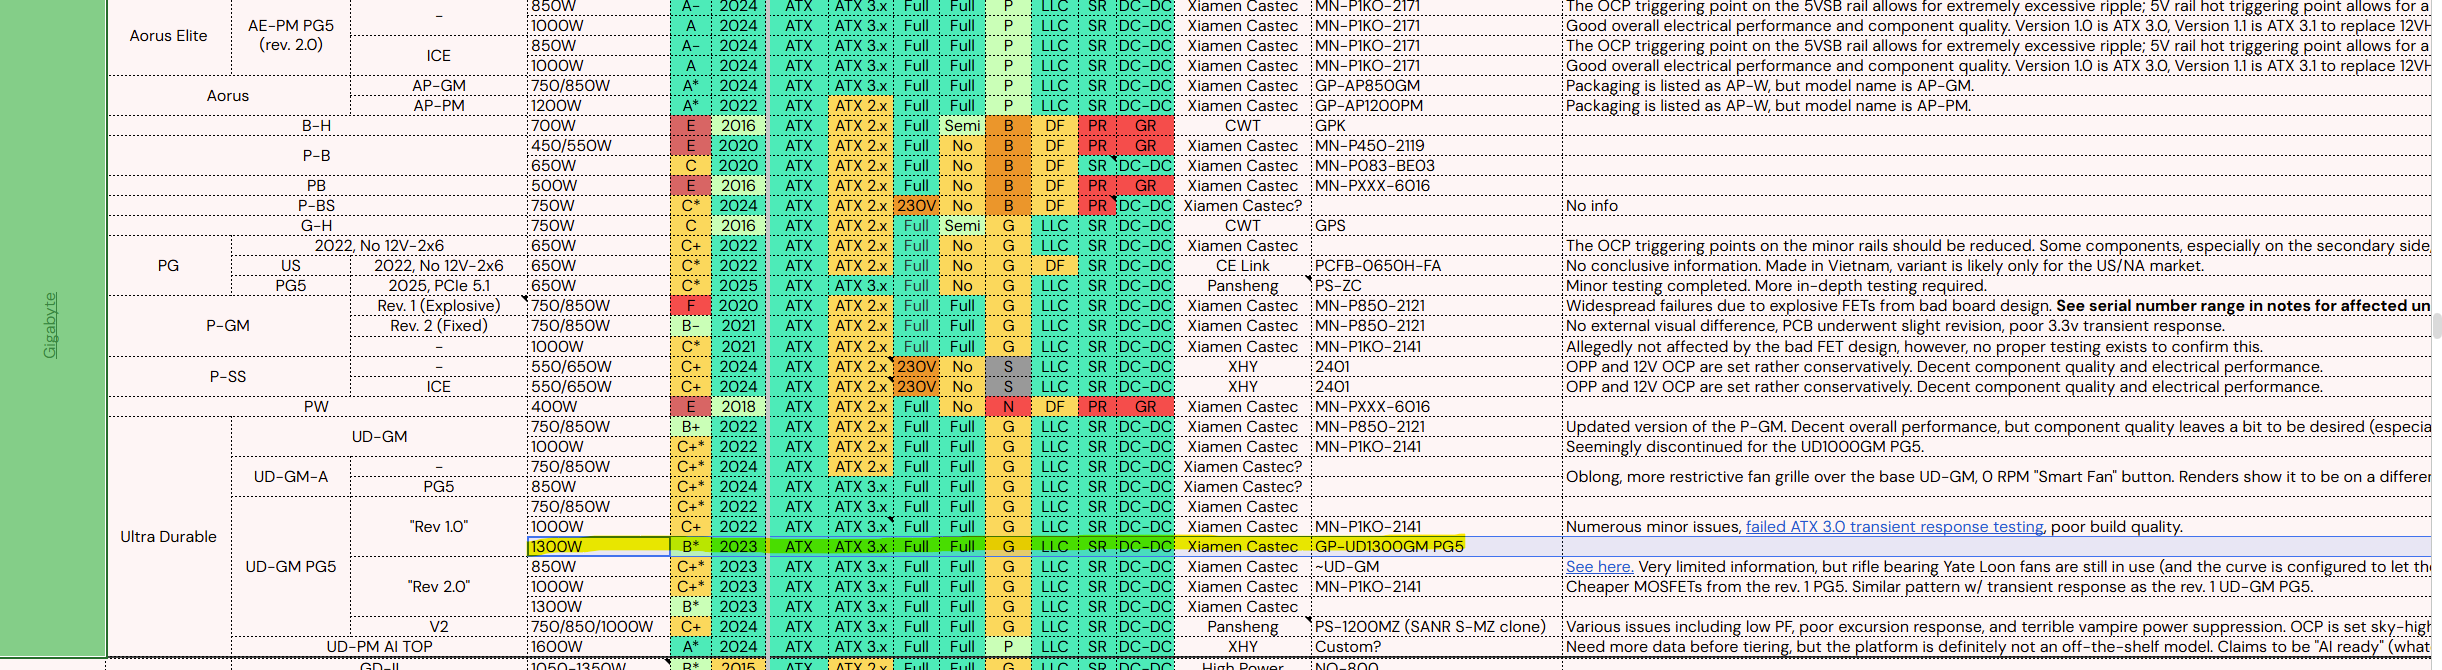Viewport: 2442px width, 670px height.
Task: Select the '2025, PCIe 5.1' cell
Action: tap(439, 286)
